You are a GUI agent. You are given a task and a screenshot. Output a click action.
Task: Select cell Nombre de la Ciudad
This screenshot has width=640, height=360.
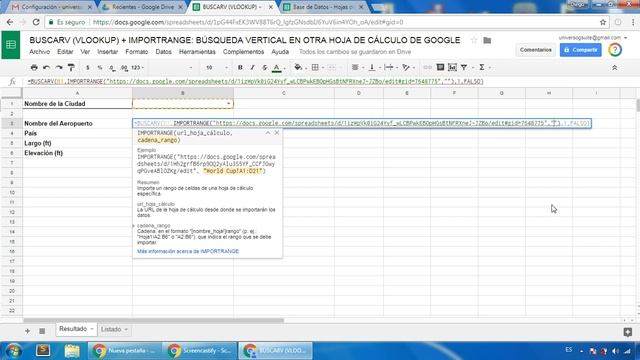point(78,104)
